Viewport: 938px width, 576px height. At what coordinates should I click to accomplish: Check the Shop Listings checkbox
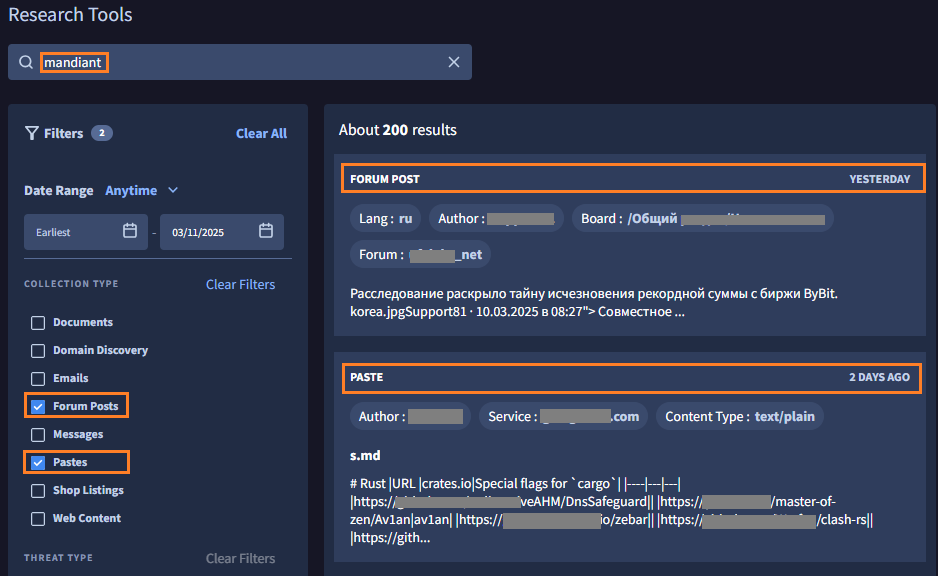[38, 491]
